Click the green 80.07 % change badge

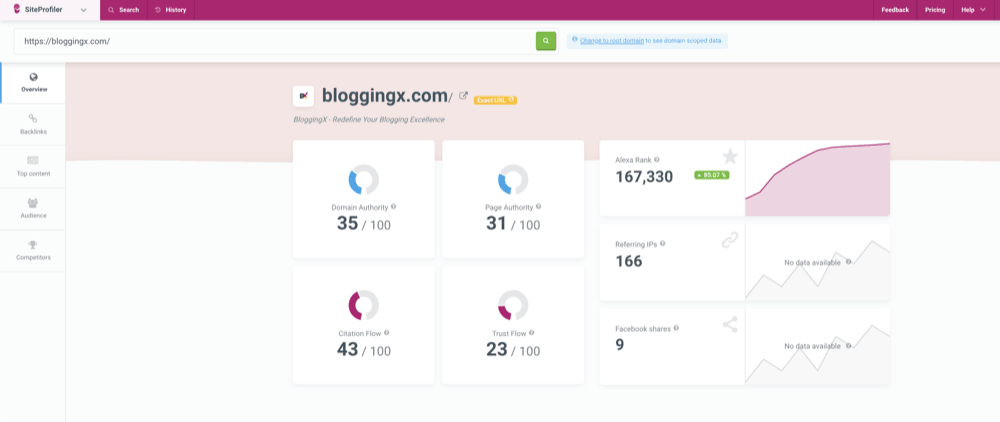[x=712, y=175]
